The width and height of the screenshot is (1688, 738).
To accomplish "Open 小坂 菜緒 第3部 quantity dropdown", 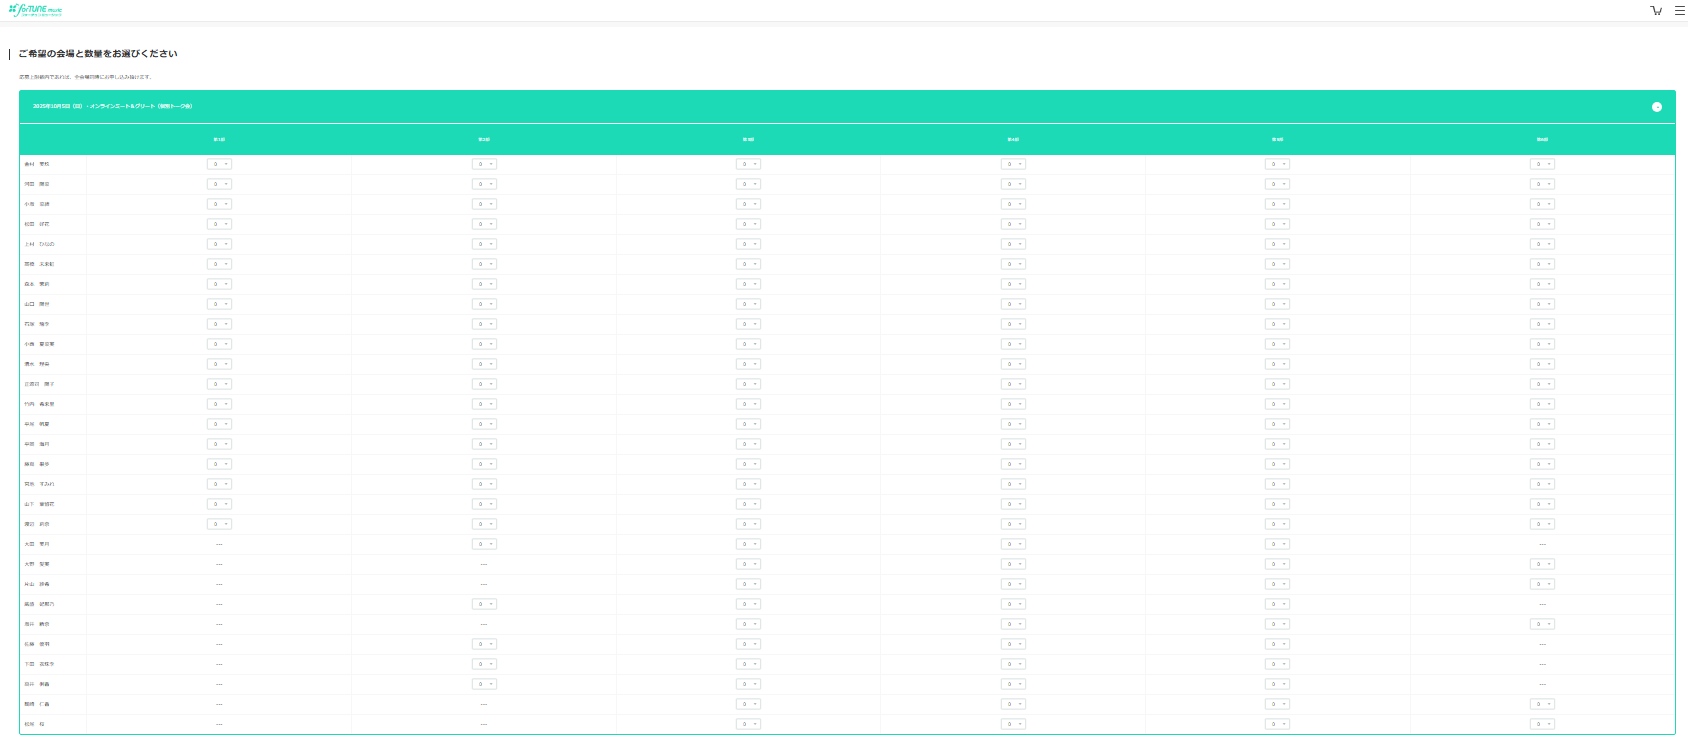I will click(x=748, y=204).
